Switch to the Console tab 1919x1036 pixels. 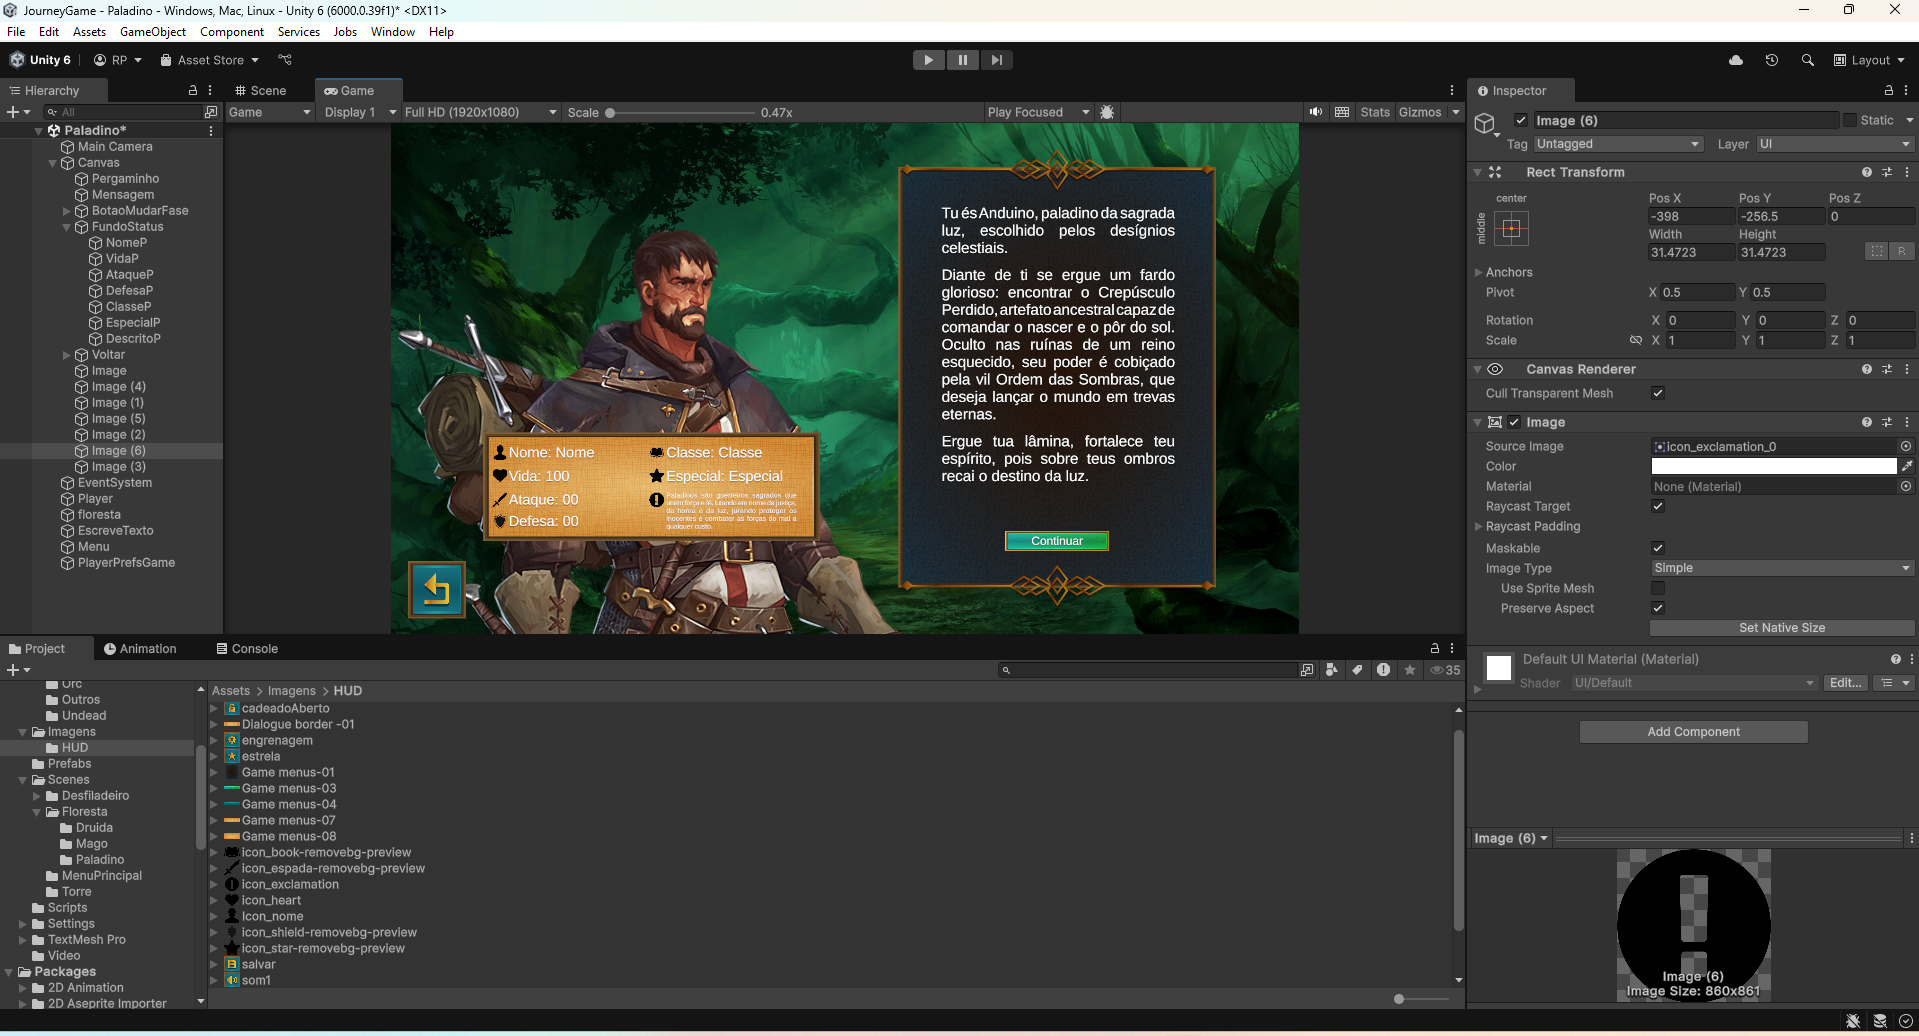[x=247, y=649]
